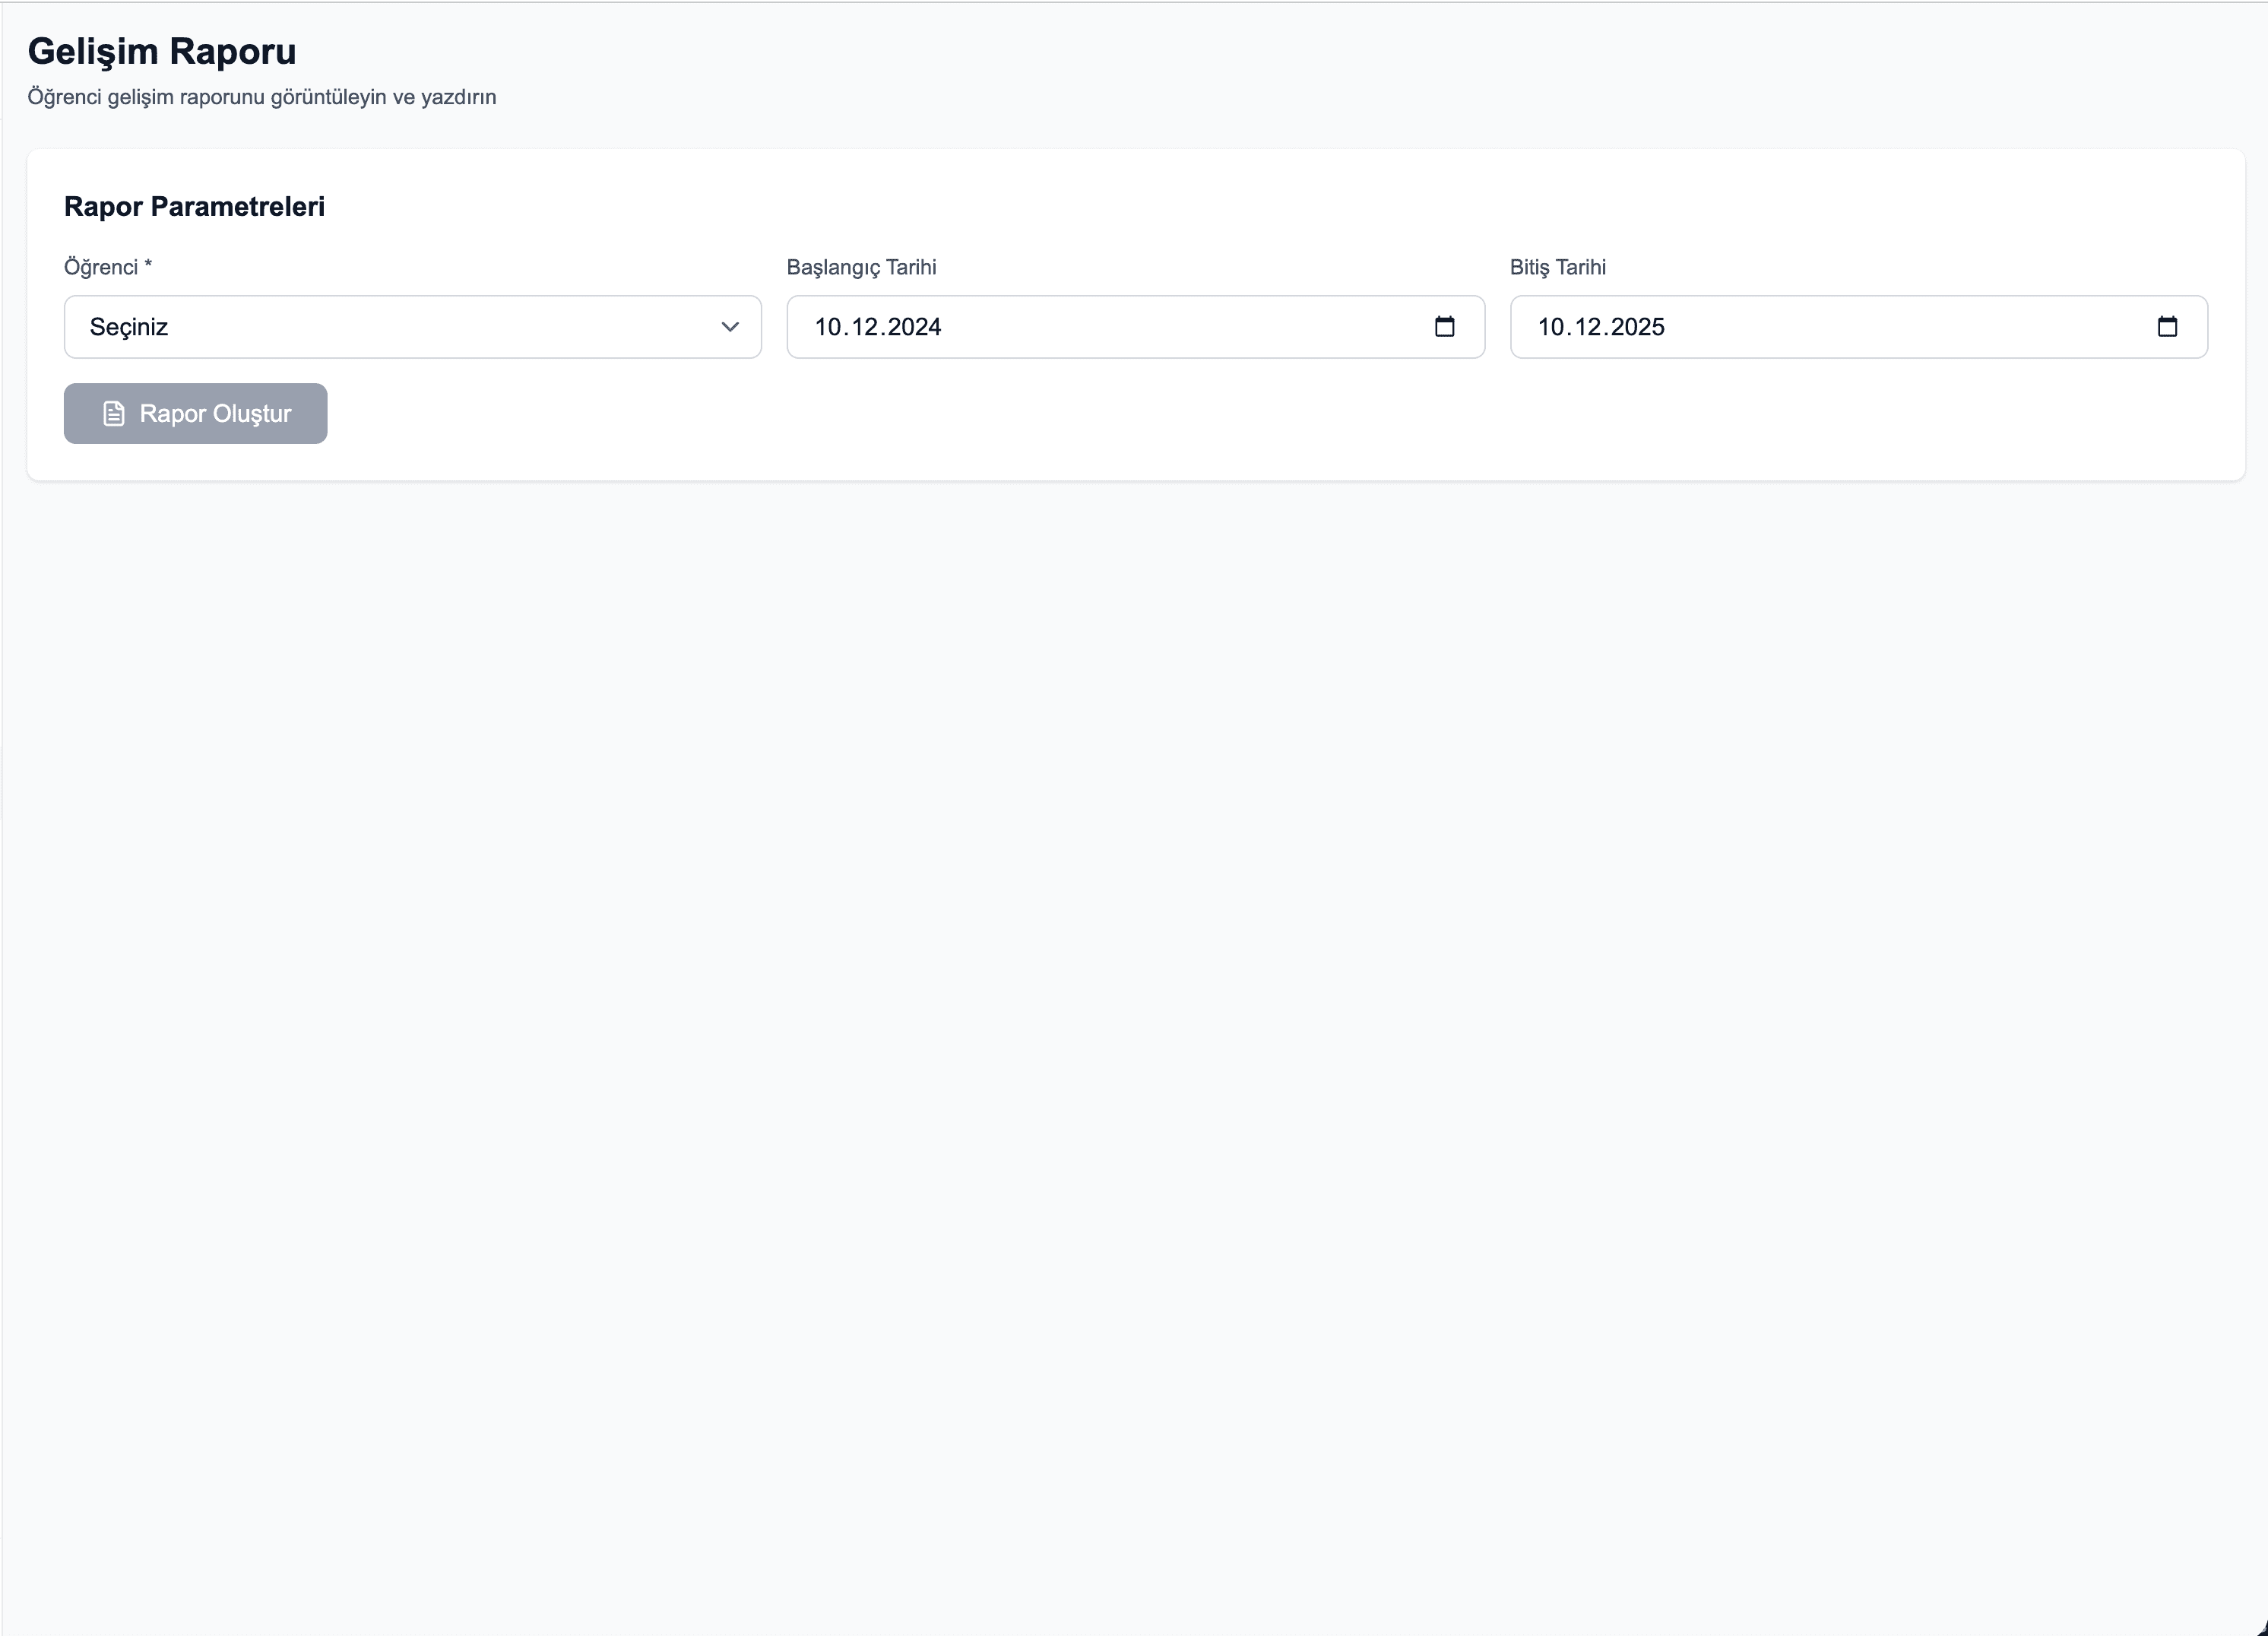Click the subtitle about görüntüleyin ve yazdırın
Image resolution: width=2268 pixels, height=1636 pixels.
(x=261, y=97)
